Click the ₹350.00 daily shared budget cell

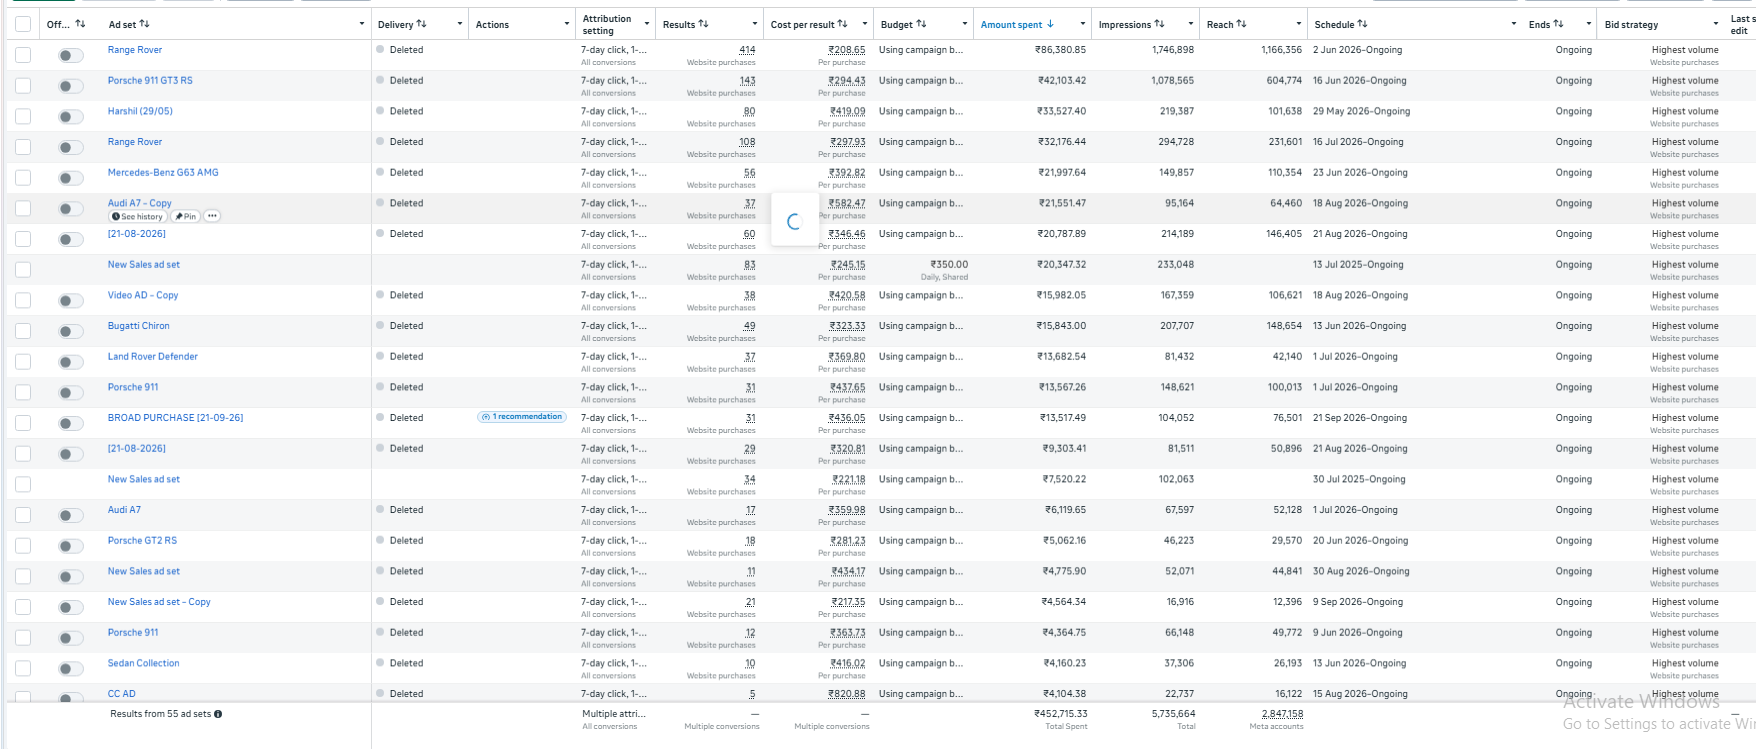point(949,265)
